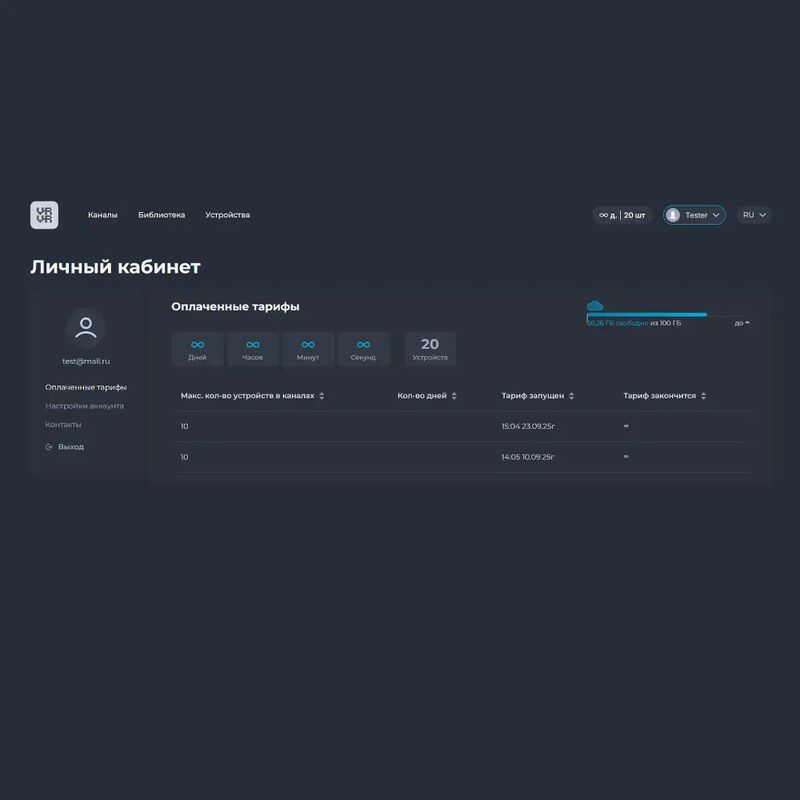
Task: Toggle sorting on Кол-во дней column
Action: point(454,396)
